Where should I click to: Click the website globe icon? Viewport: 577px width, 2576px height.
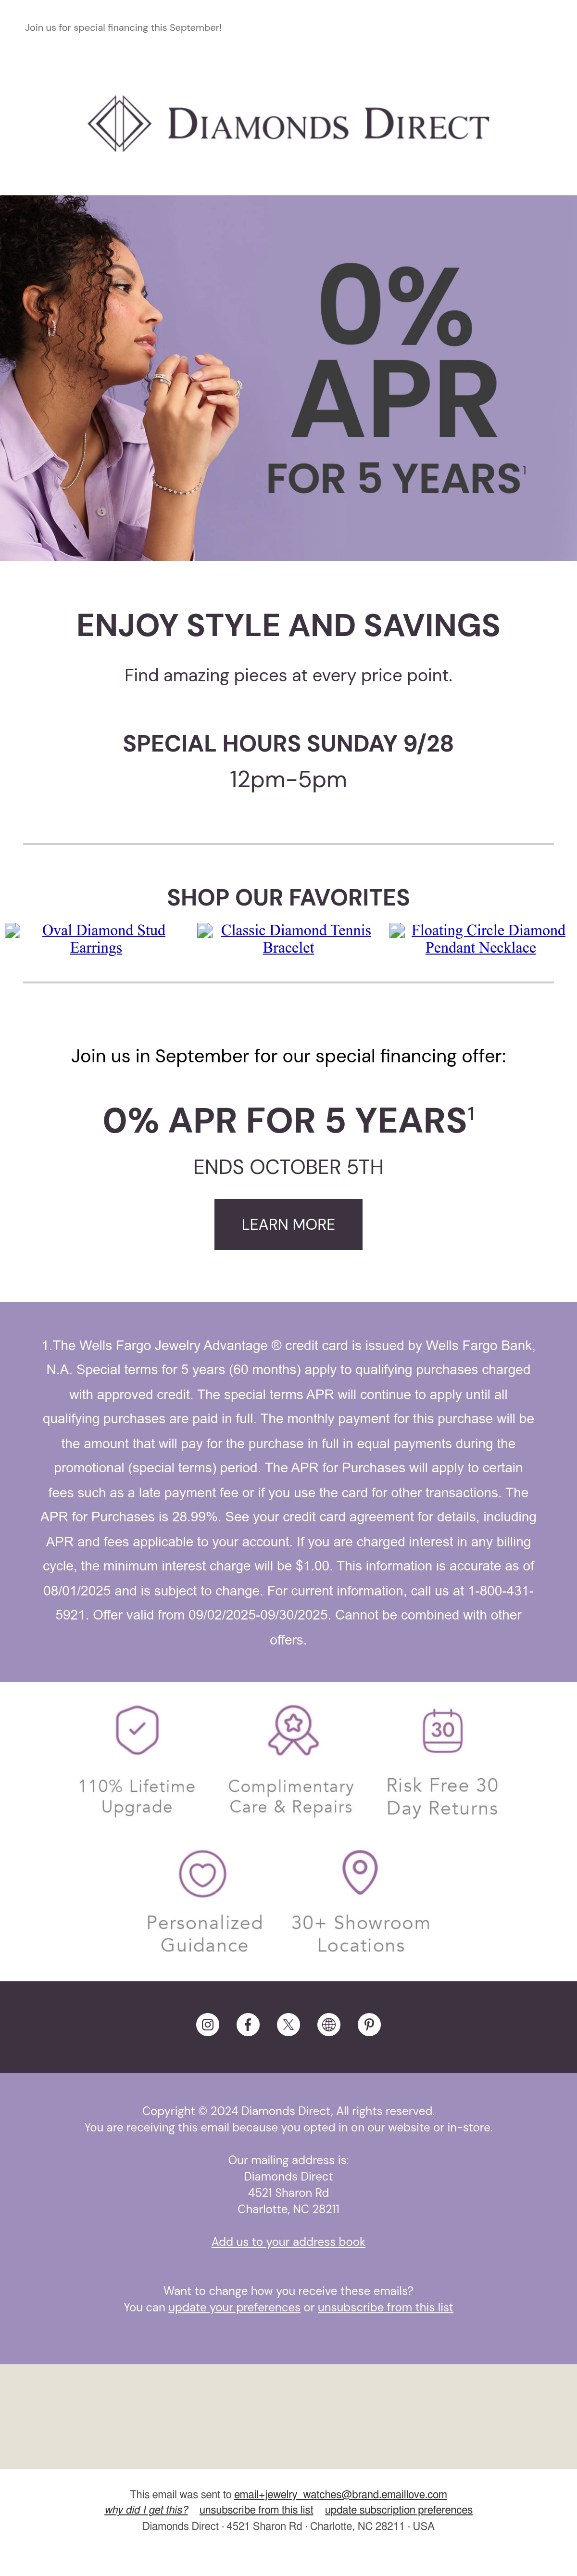point(329,2024)
